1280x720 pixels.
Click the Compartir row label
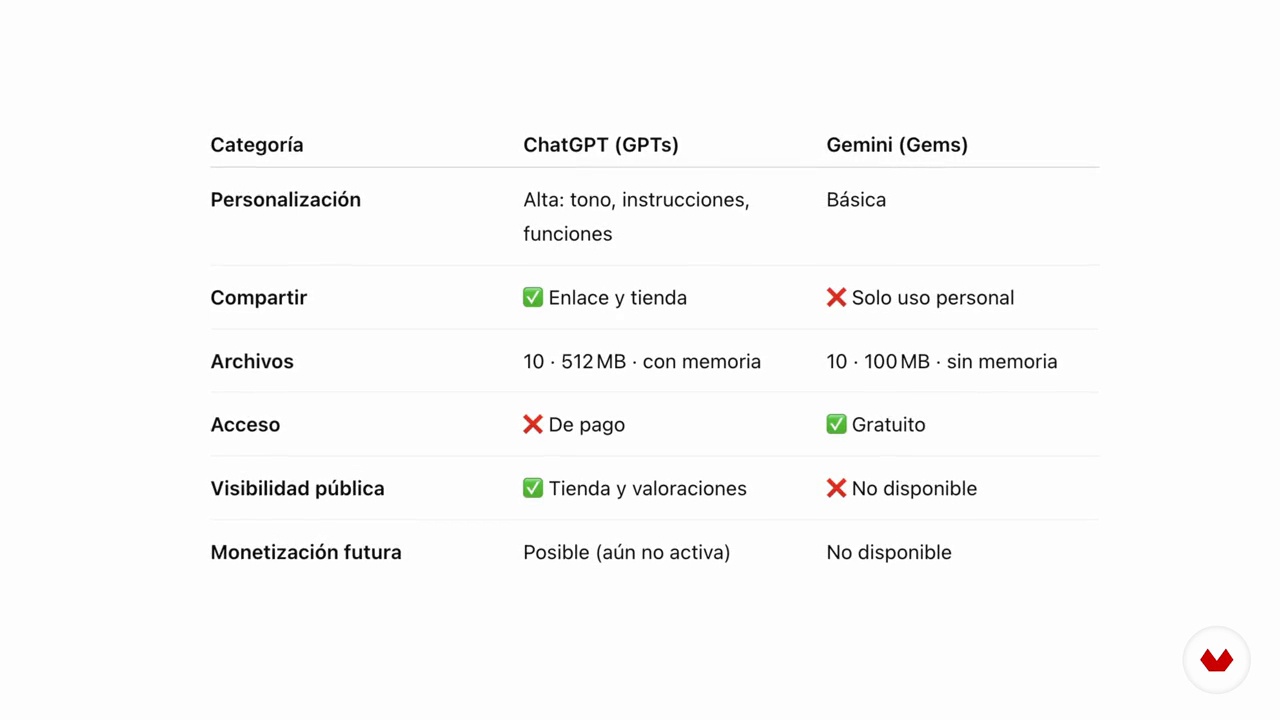coord(259,298)
